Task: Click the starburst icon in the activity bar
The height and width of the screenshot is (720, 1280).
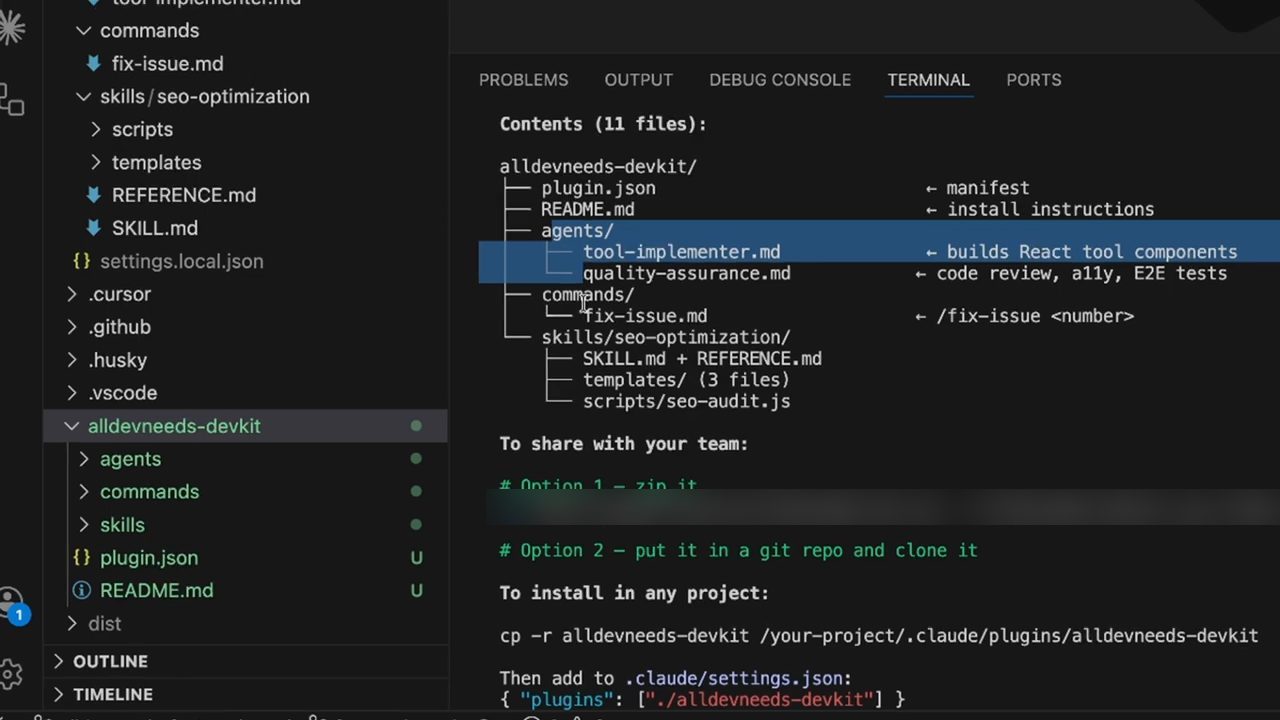Action: click(10, 27)
